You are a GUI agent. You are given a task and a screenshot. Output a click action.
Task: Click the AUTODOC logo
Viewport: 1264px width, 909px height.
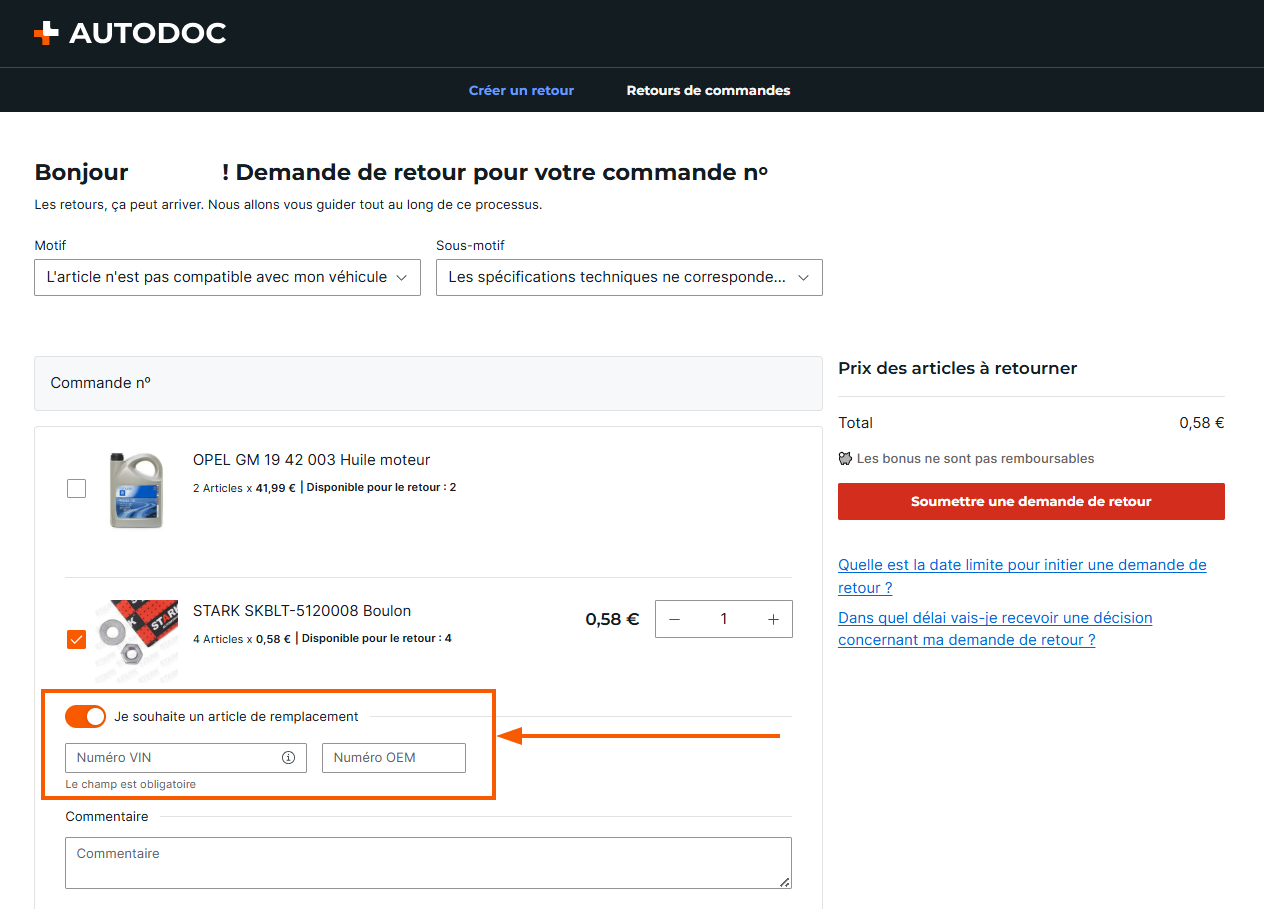tap(130, 33)
